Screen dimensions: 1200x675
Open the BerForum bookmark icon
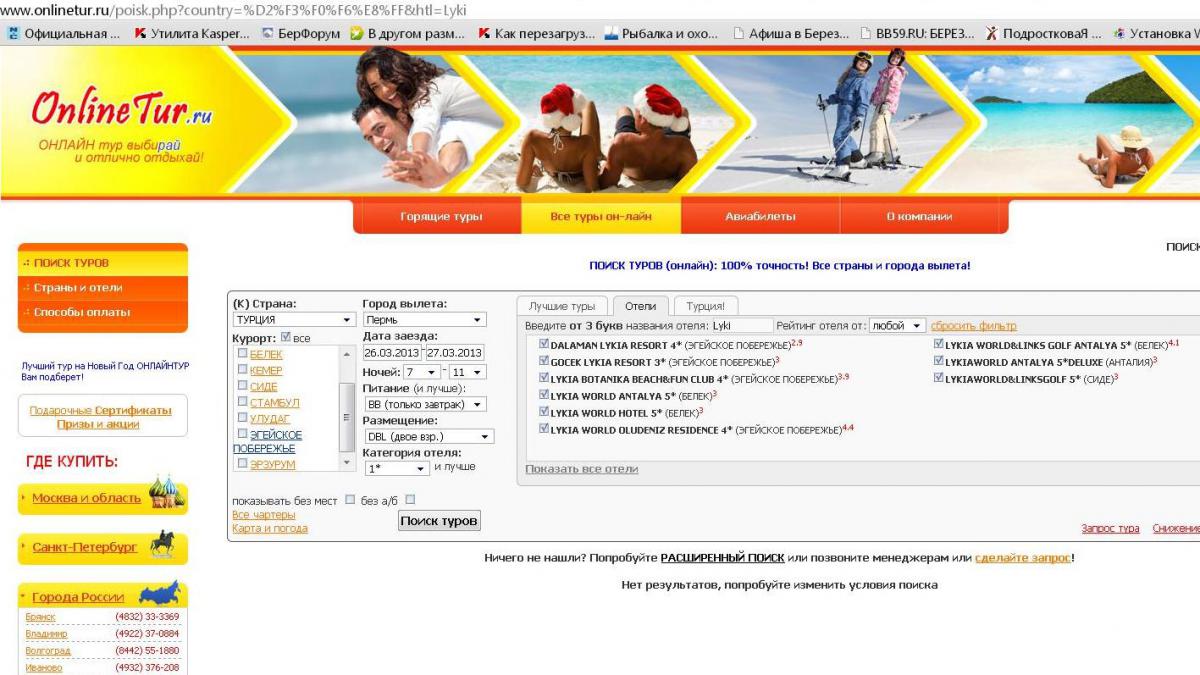(x=268, y=33)
